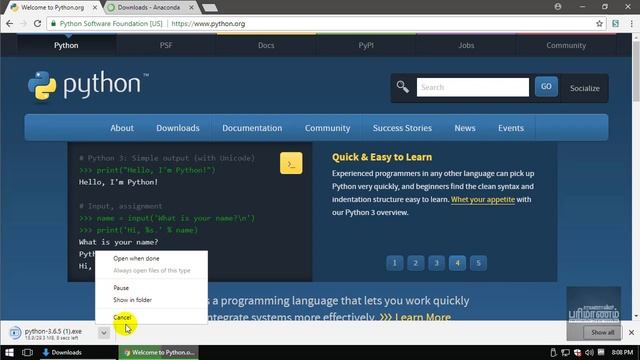Click the Search input field
The height and width of the screenshot is (360, 640).
pos(473,87)
